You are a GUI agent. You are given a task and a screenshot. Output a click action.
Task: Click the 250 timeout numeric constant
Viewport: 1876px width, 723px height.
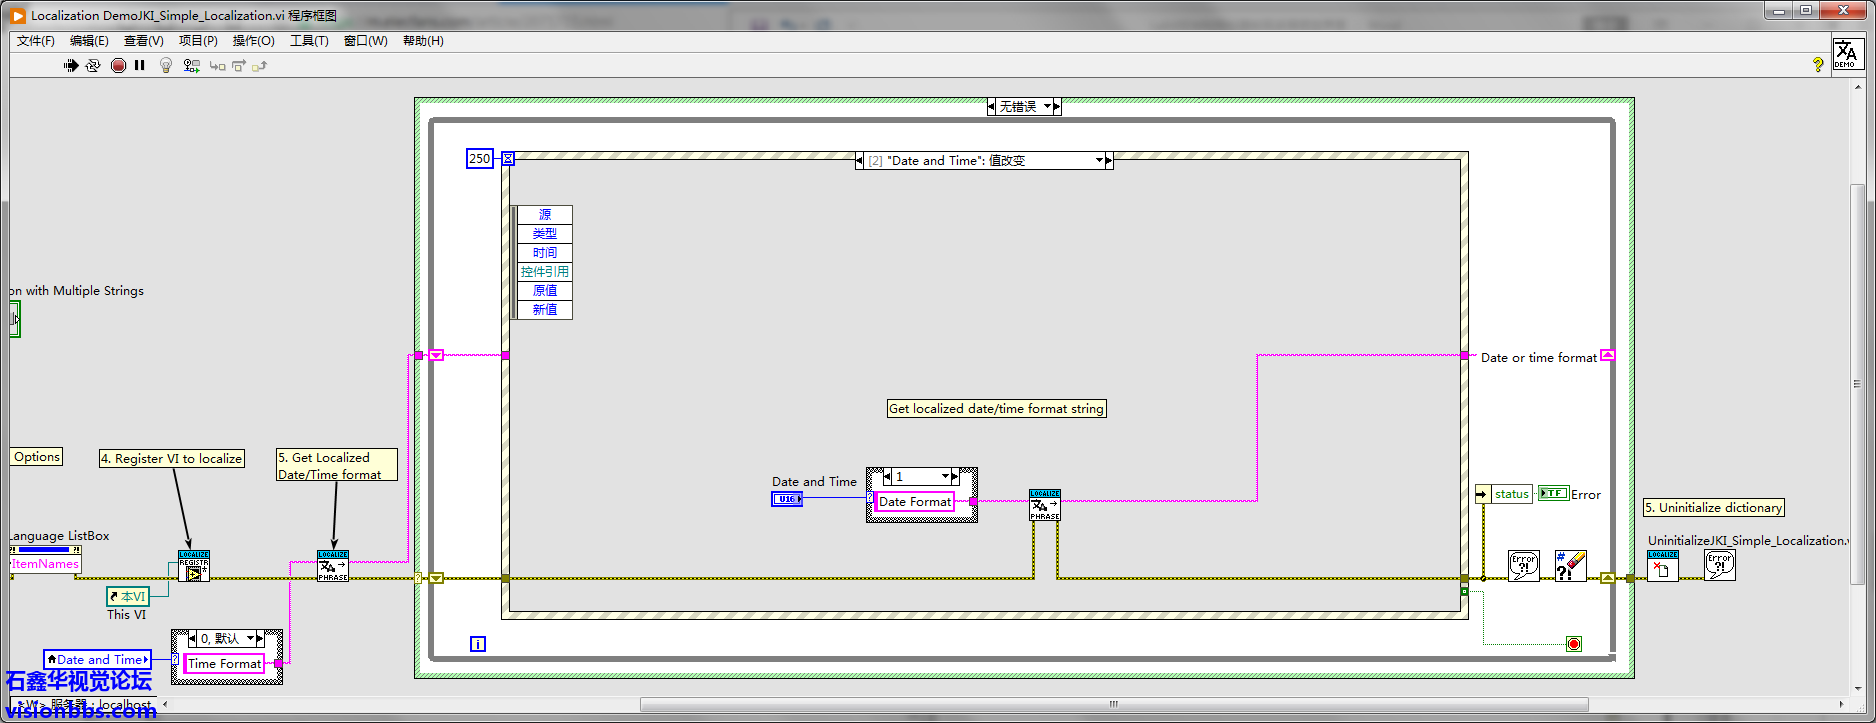[480, 159]
